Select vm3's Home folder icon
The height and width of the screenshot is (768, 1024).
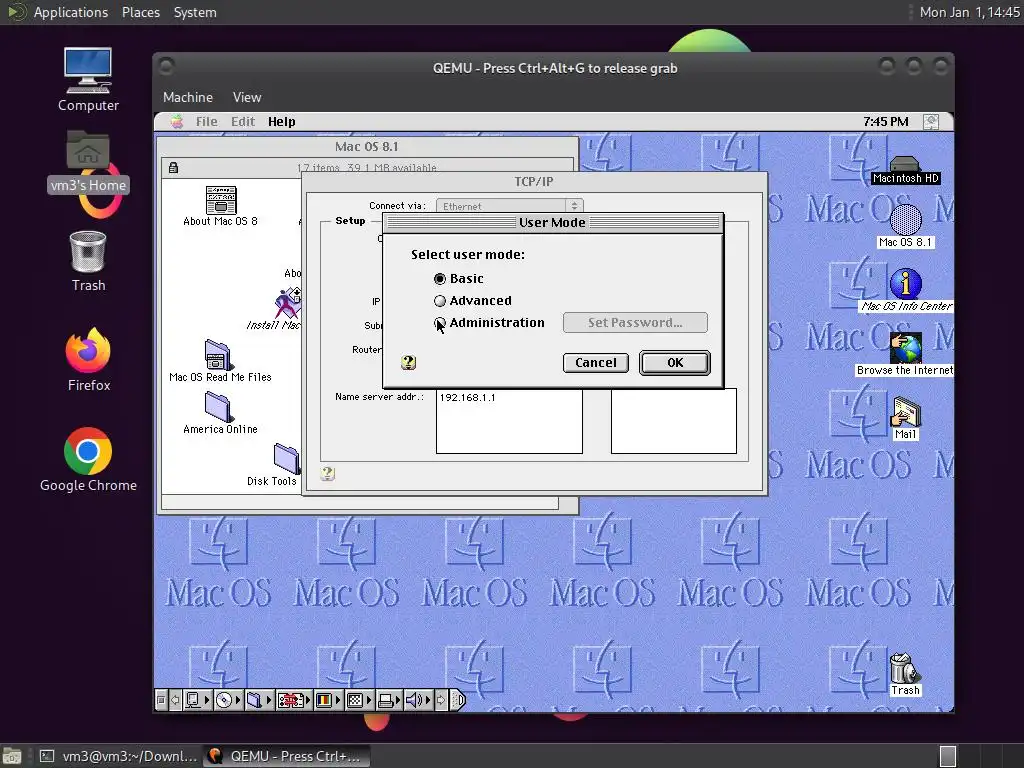pyautogui.click(x=88, y=162)
